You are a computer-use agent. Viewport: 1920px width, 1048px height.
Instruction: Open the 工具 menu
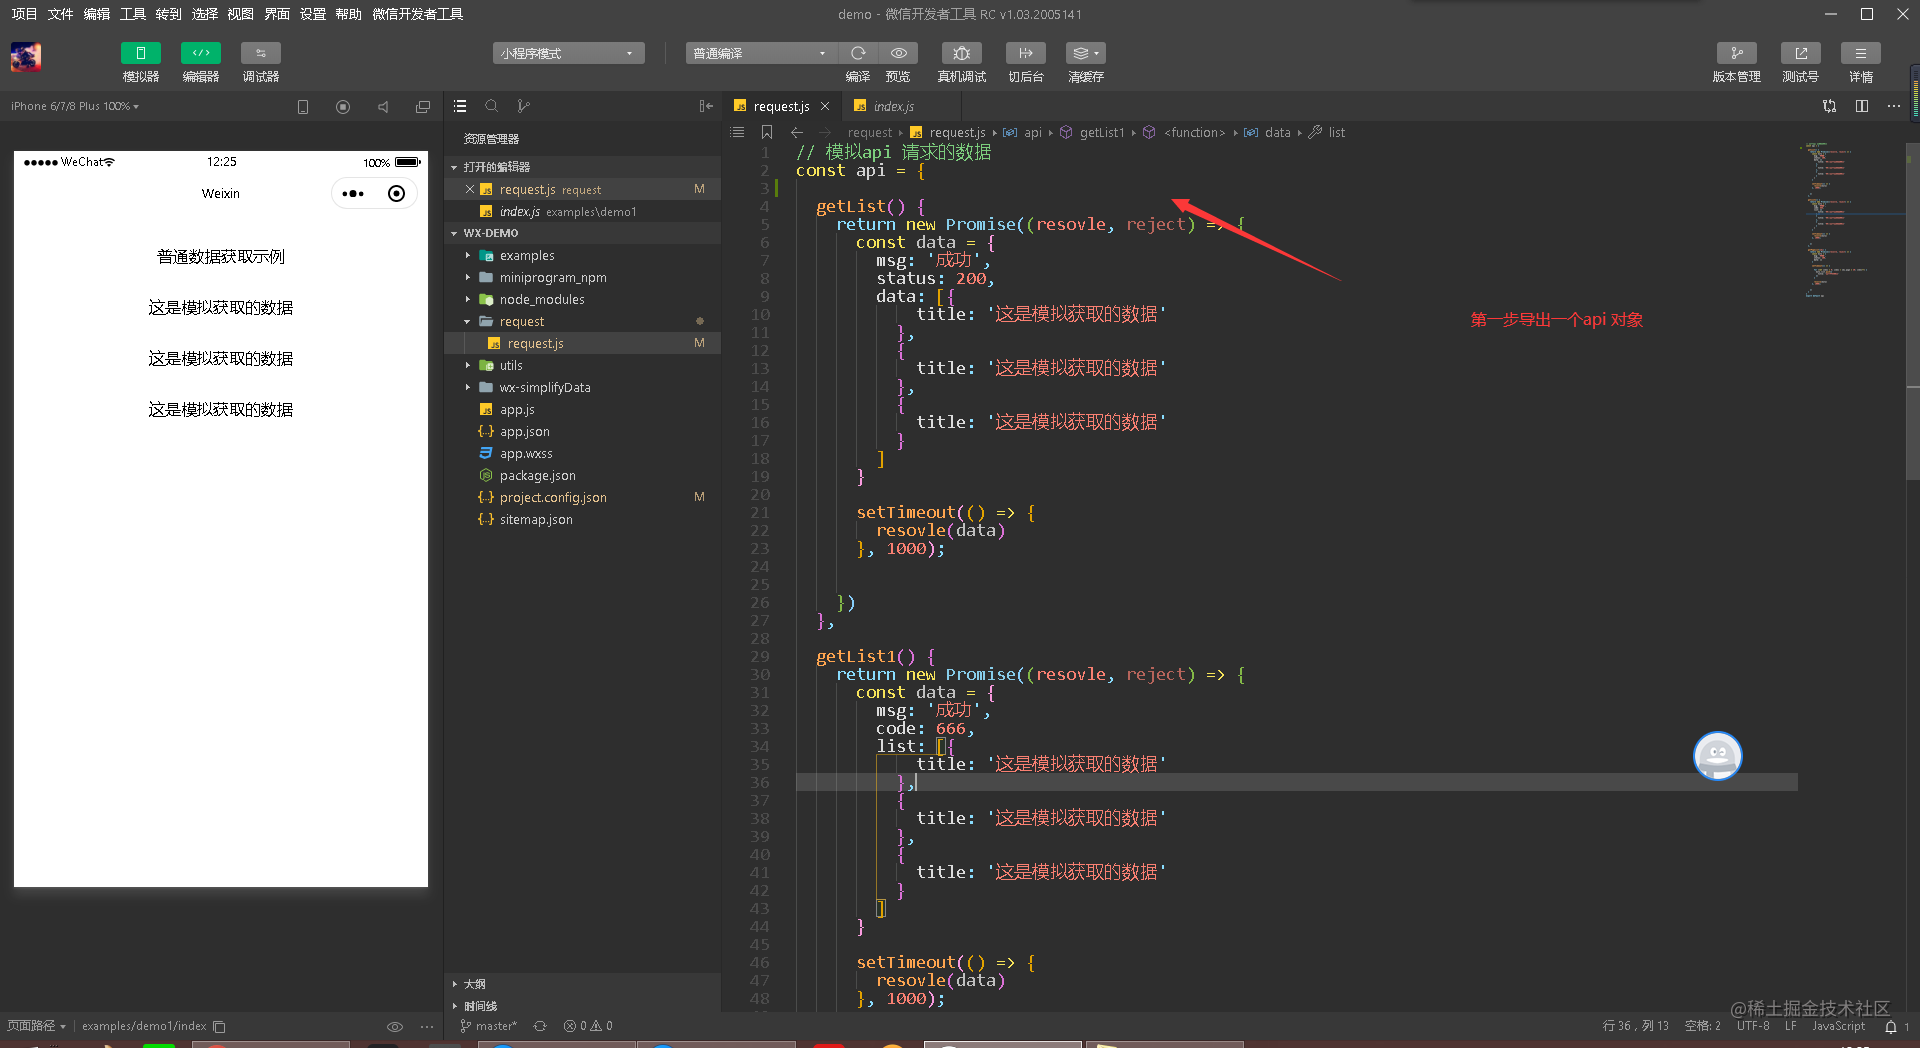click(133, 14)
